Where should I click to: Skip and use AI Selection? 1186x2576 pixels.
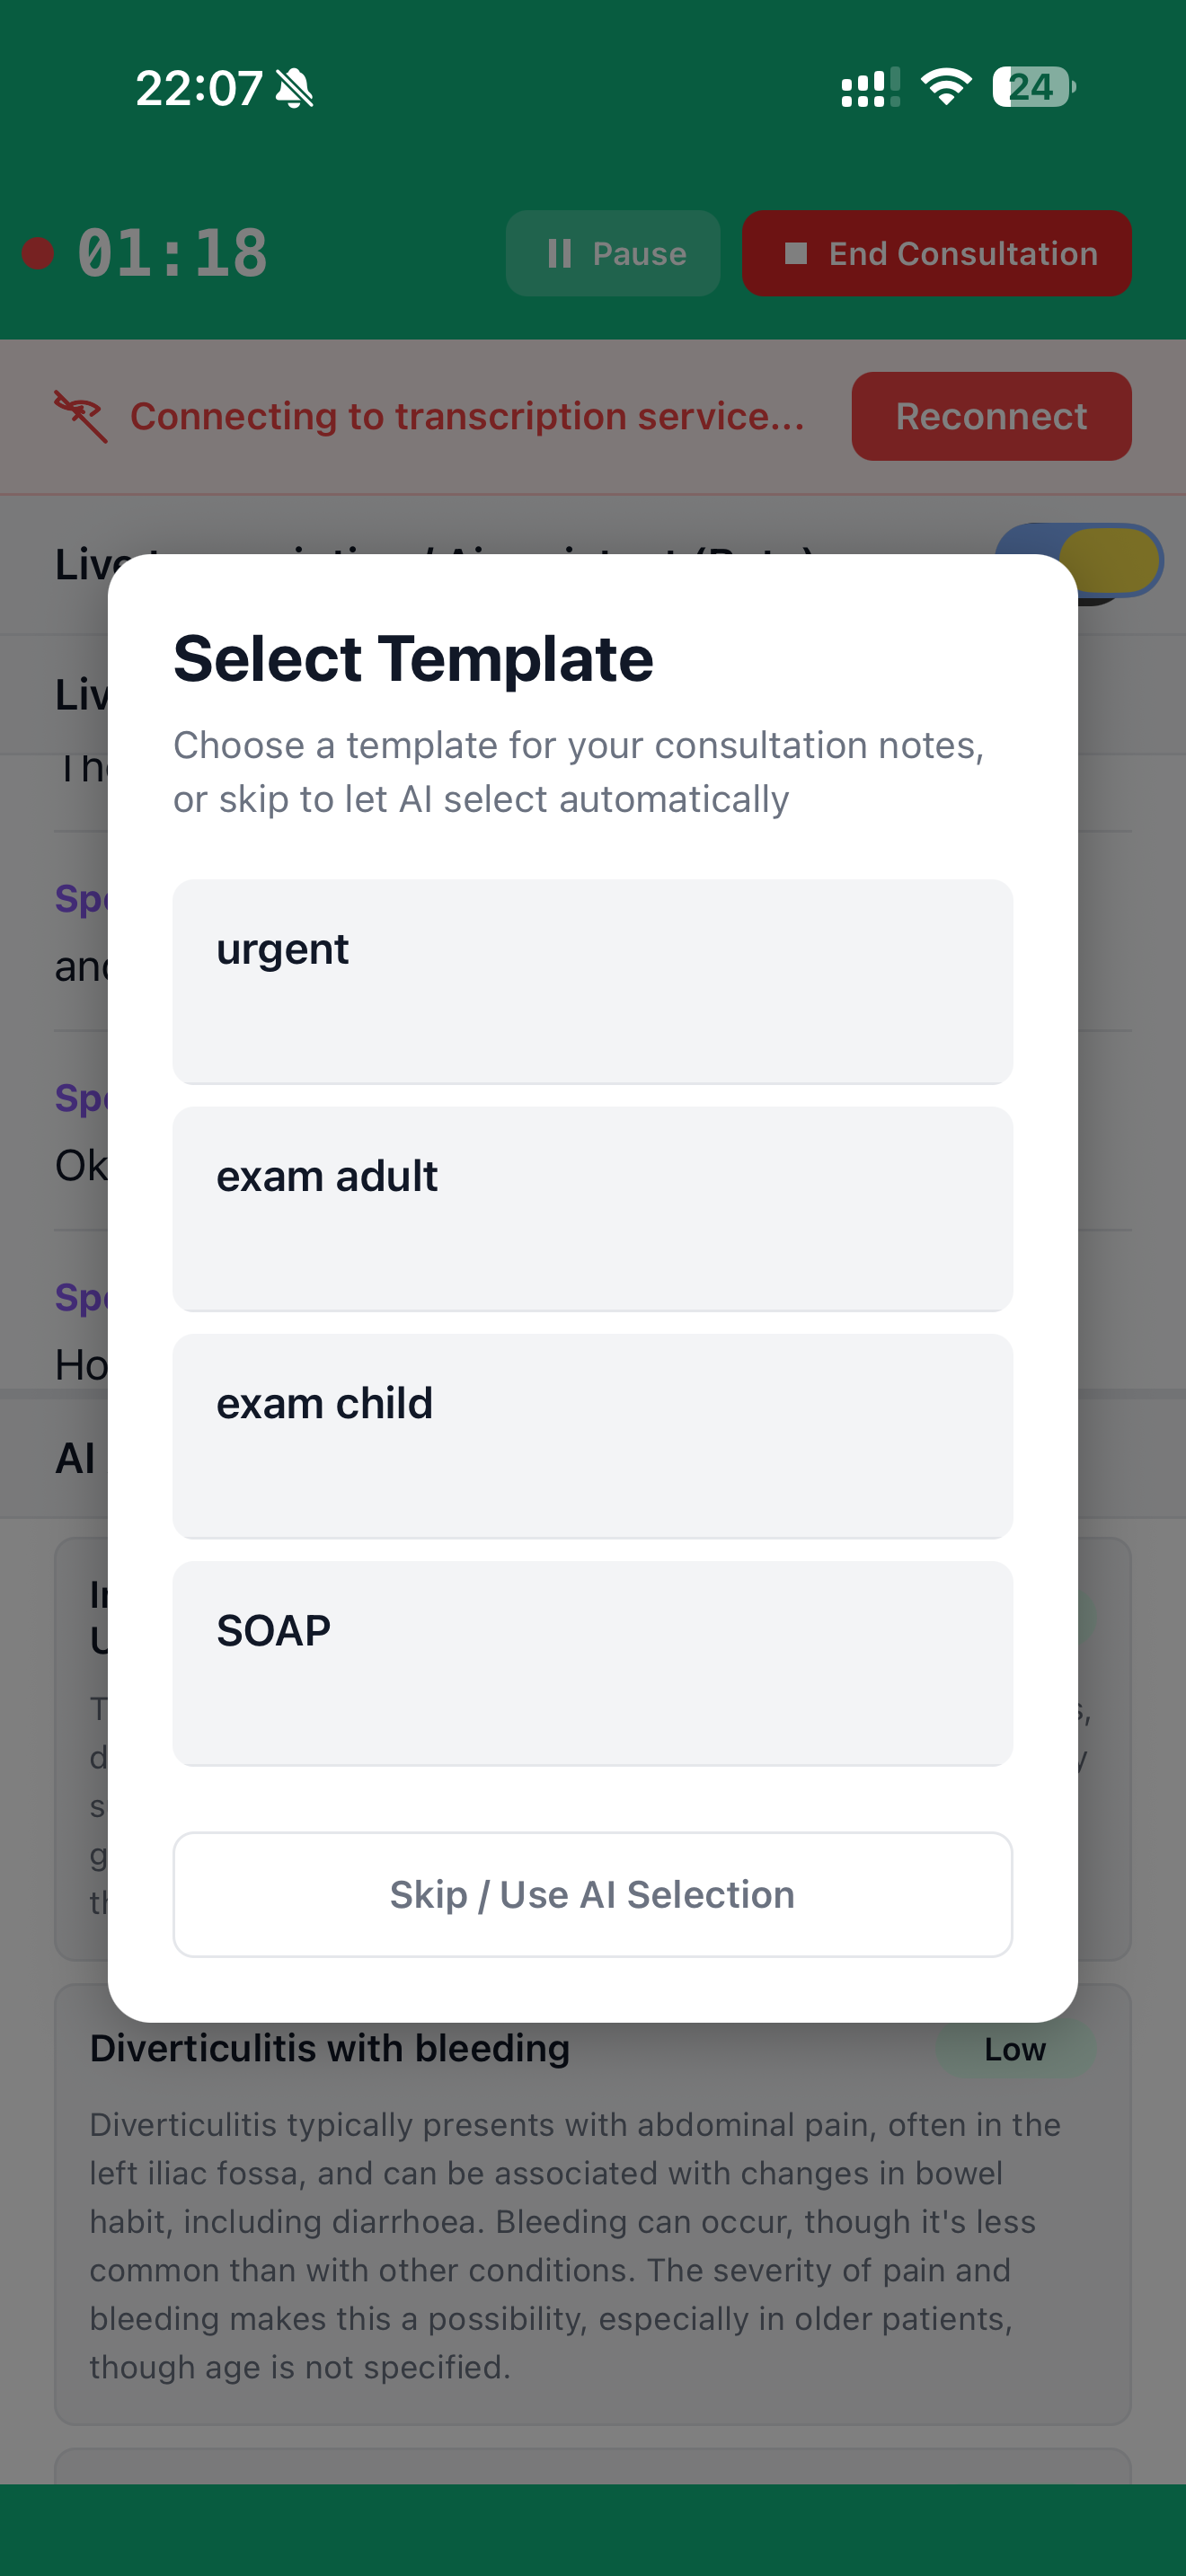592,1894
